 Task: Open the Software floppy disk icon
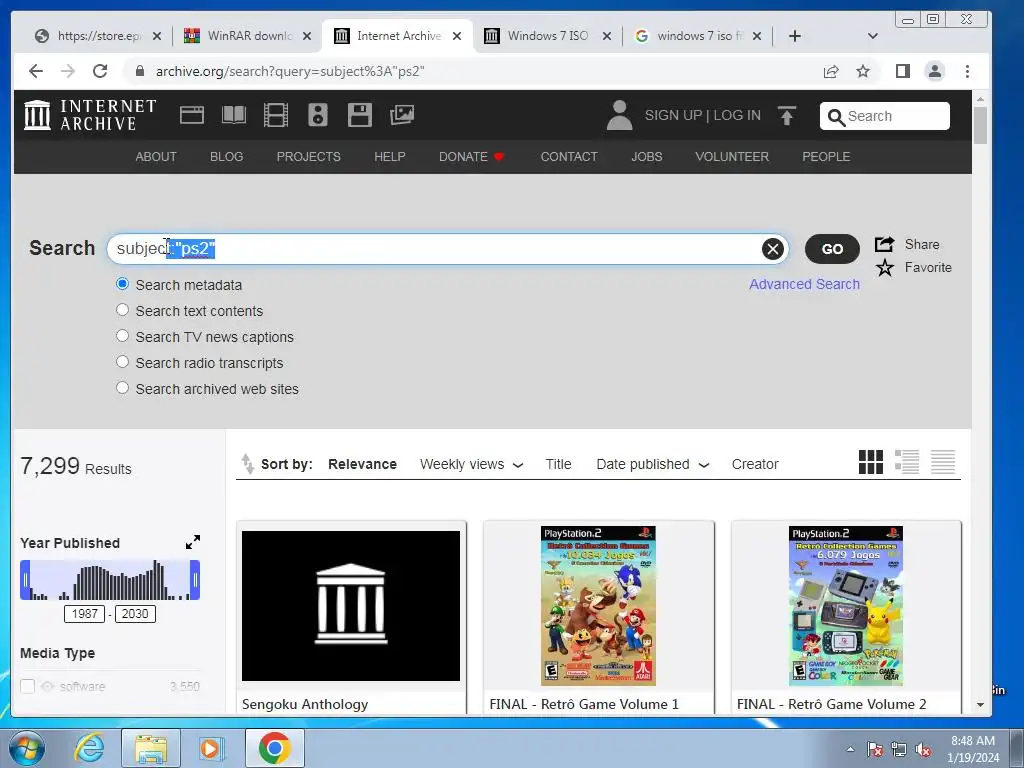[360, 115]
